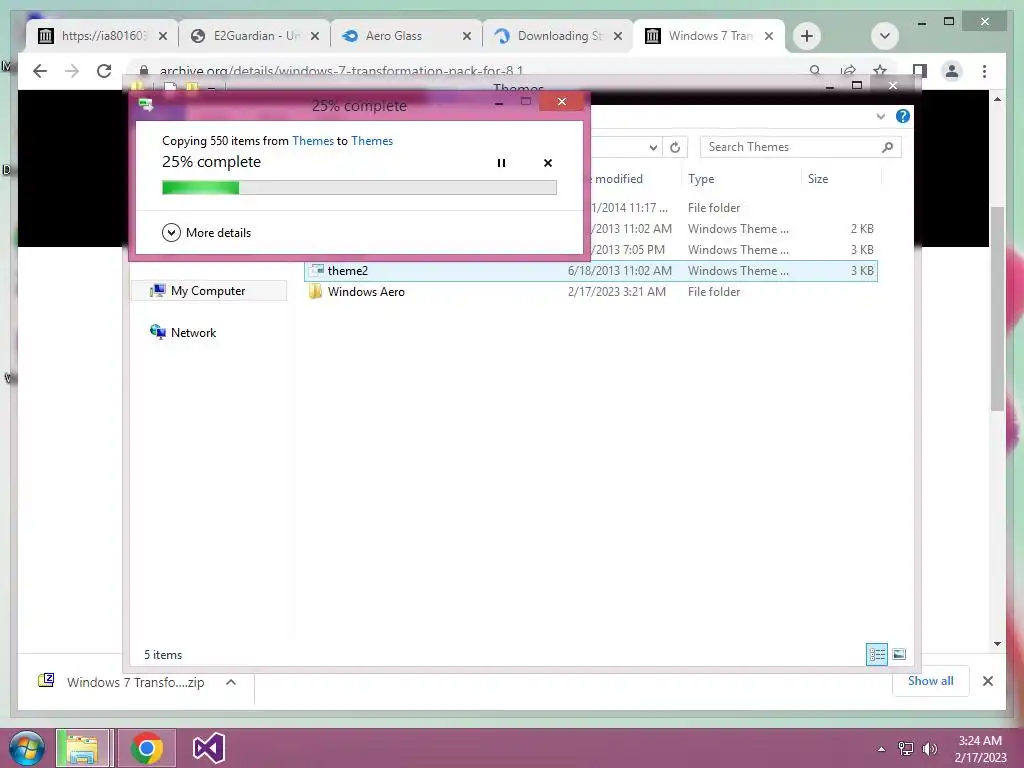Click the Chrome page vertical scrollbar

[997, 307]
